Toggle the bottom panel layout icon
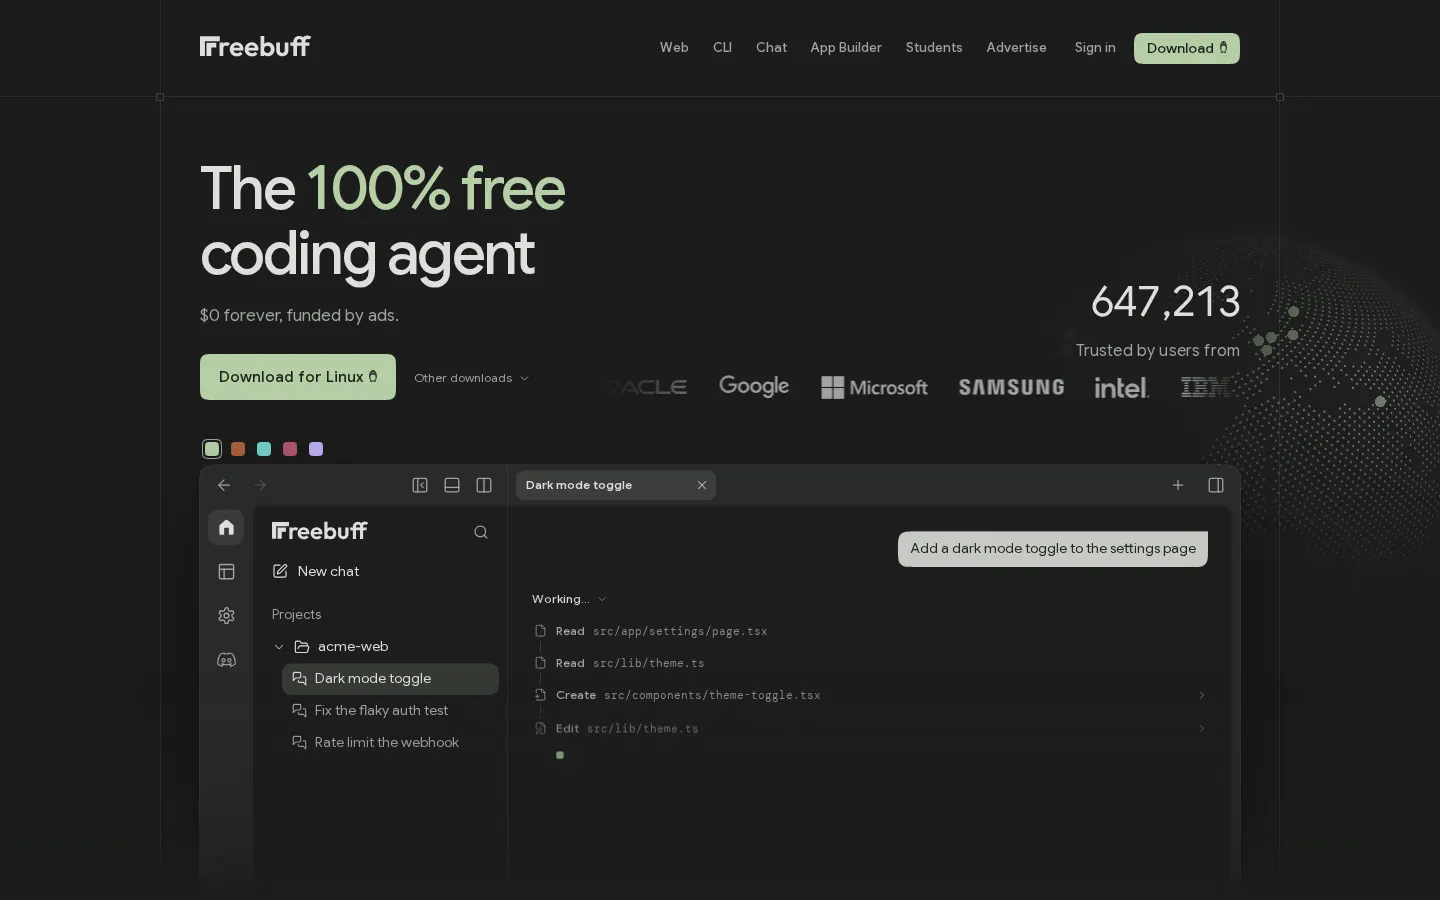1440x900 pixels. click(452, 485)
